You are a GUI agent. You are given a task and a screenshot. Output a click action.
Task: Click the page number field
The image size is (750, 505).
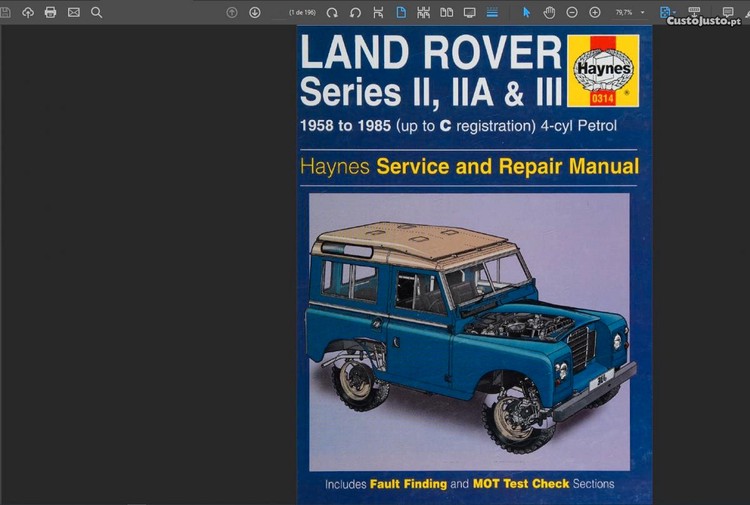(301, 12)
